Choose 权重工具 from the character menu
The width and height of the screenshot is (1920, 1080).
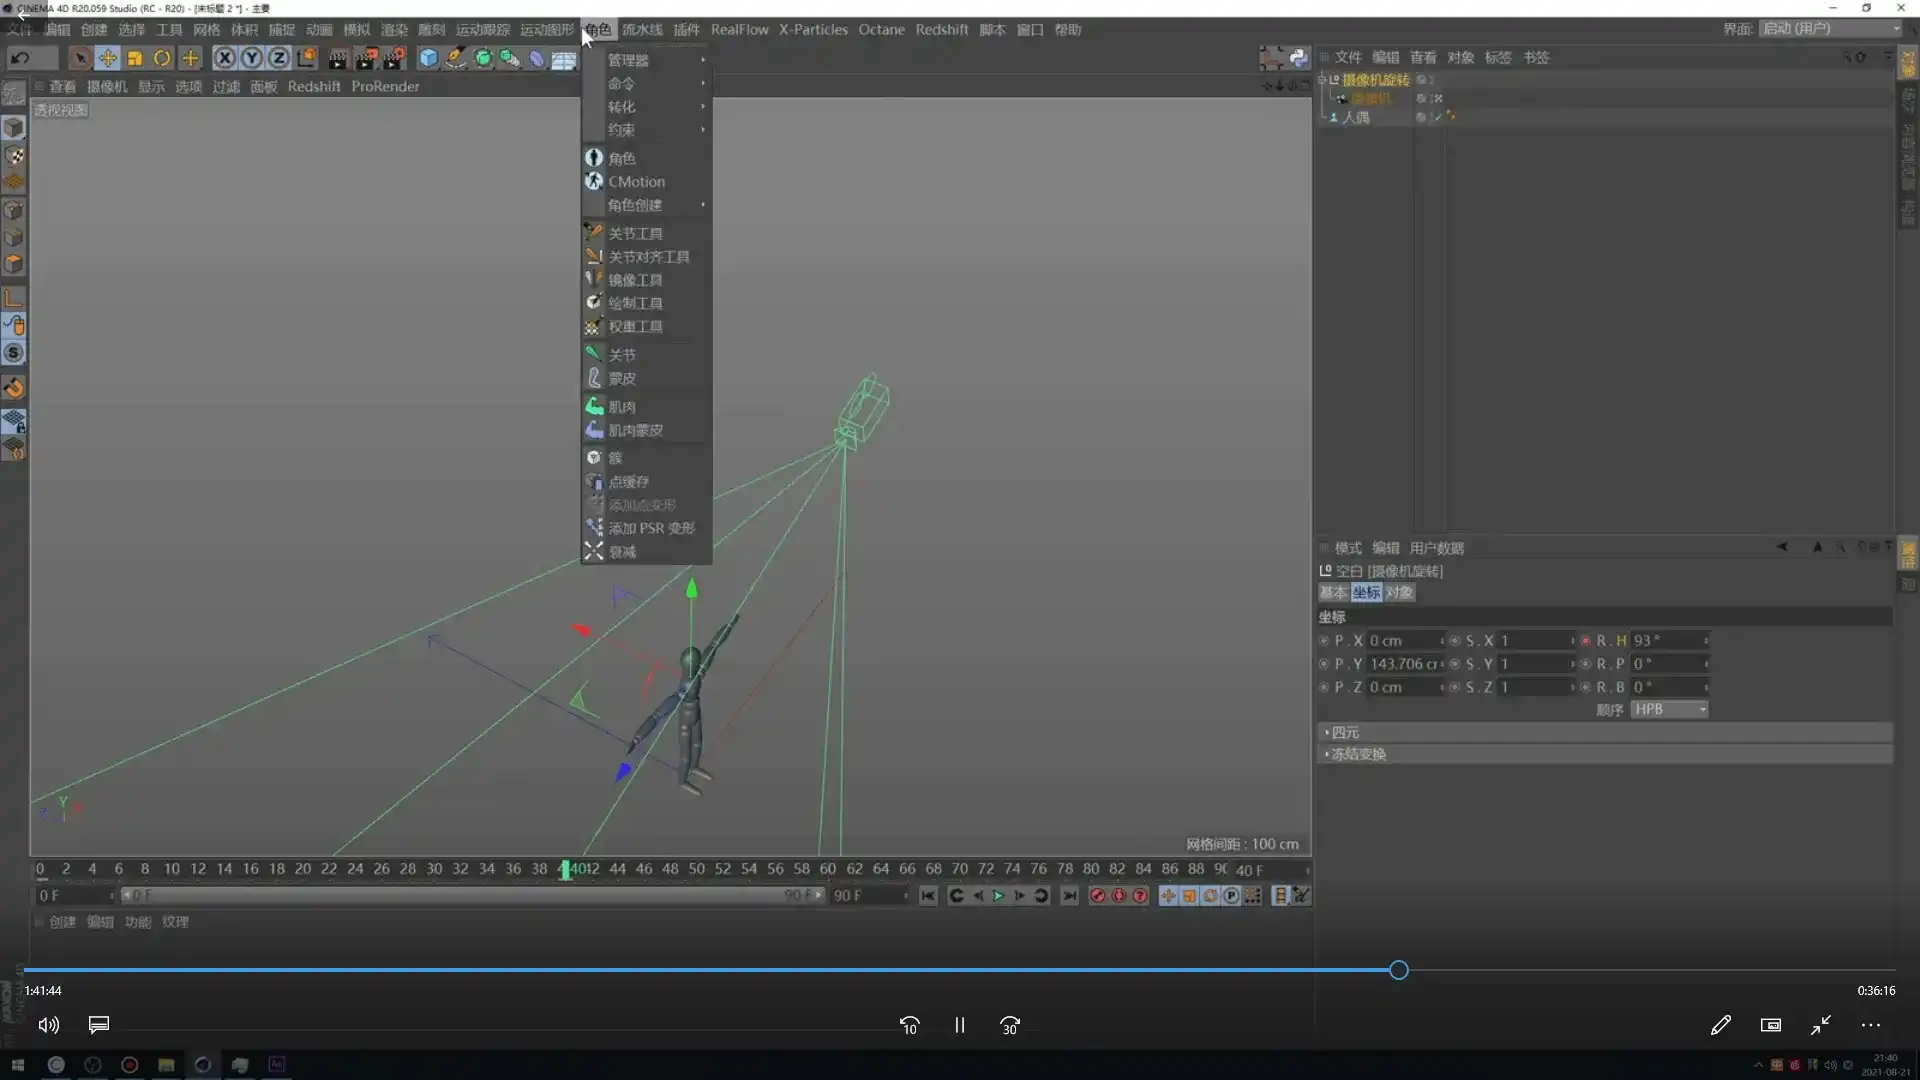[x=646, y=327]
